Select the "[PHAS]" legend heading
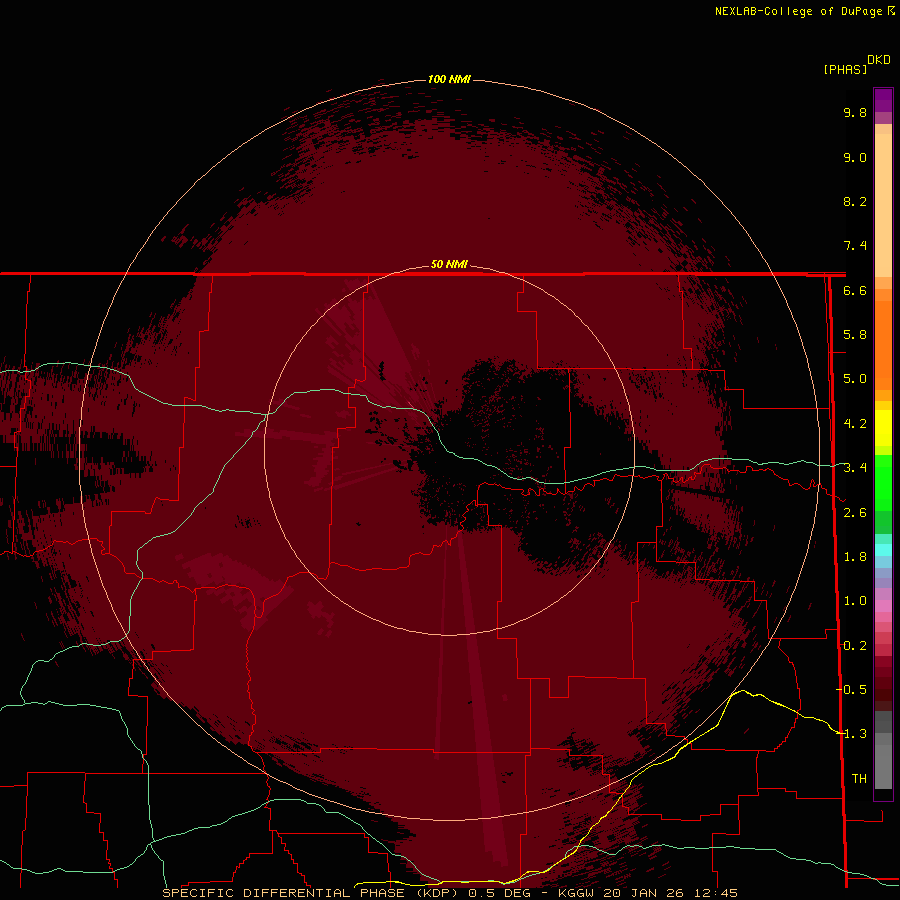900x900 pixels. (845, 70)
